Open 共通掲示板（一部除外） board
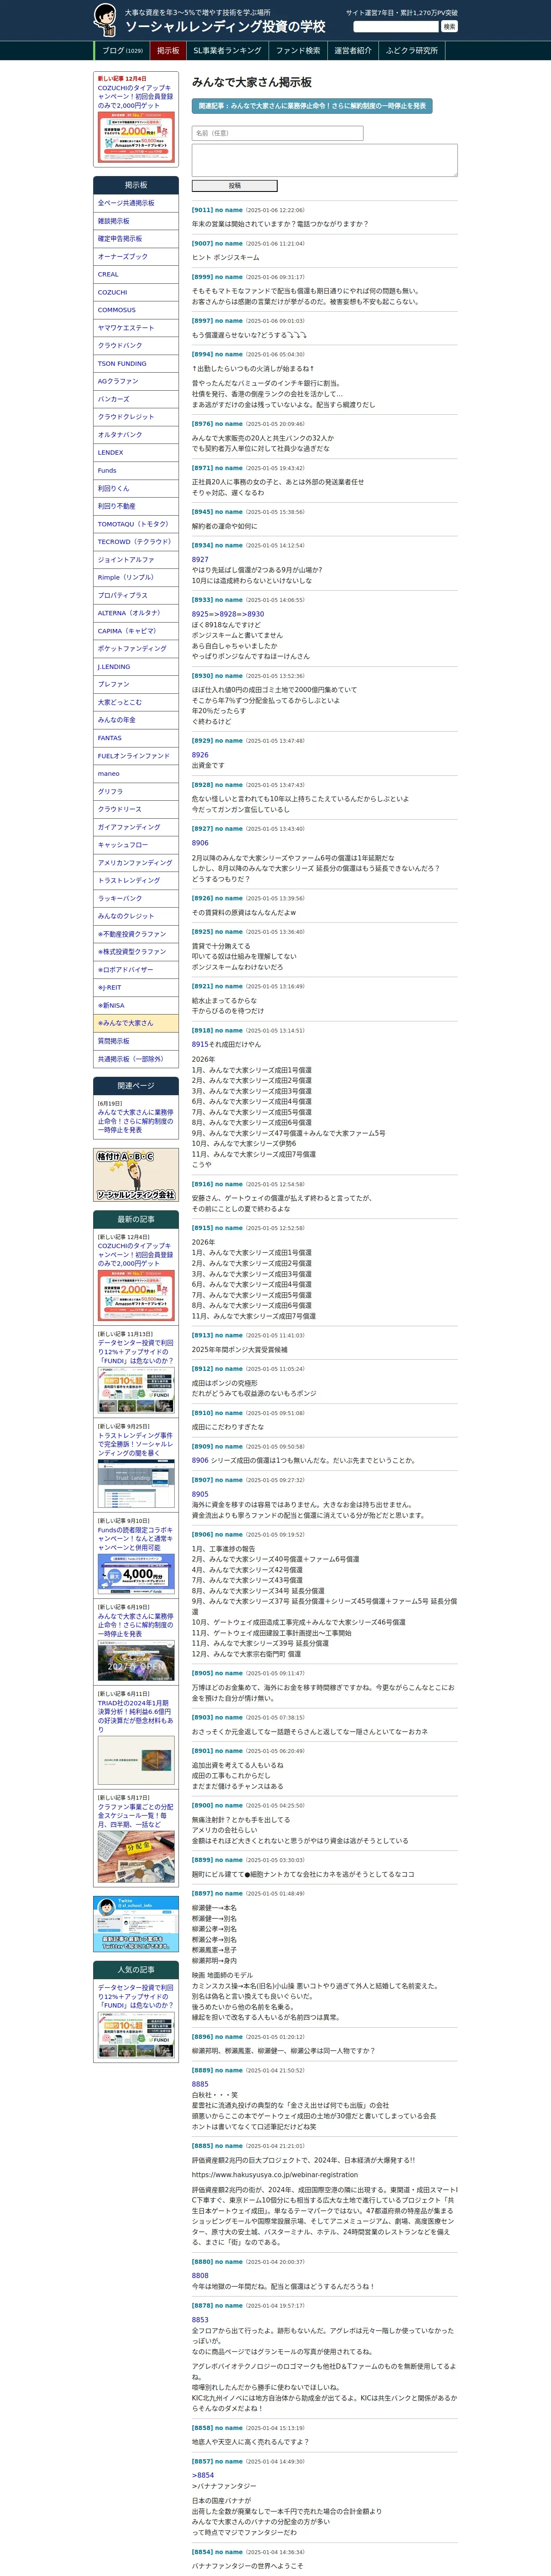The width and height of the screenshot is (551, 2576). (136, 1059)
